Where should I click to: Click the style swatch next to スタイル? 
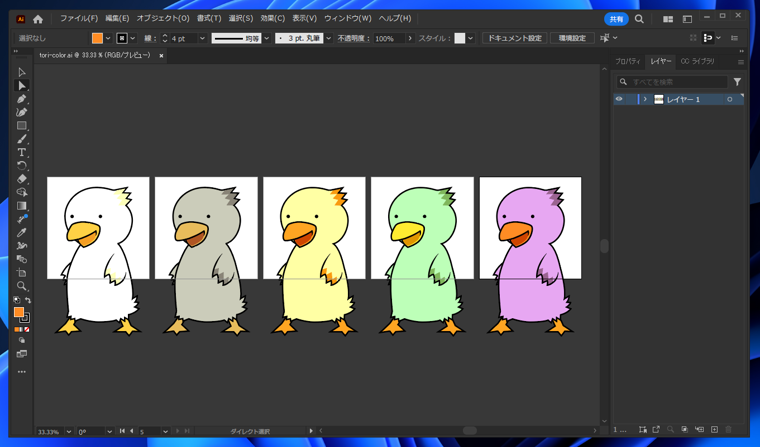point(459,38)
